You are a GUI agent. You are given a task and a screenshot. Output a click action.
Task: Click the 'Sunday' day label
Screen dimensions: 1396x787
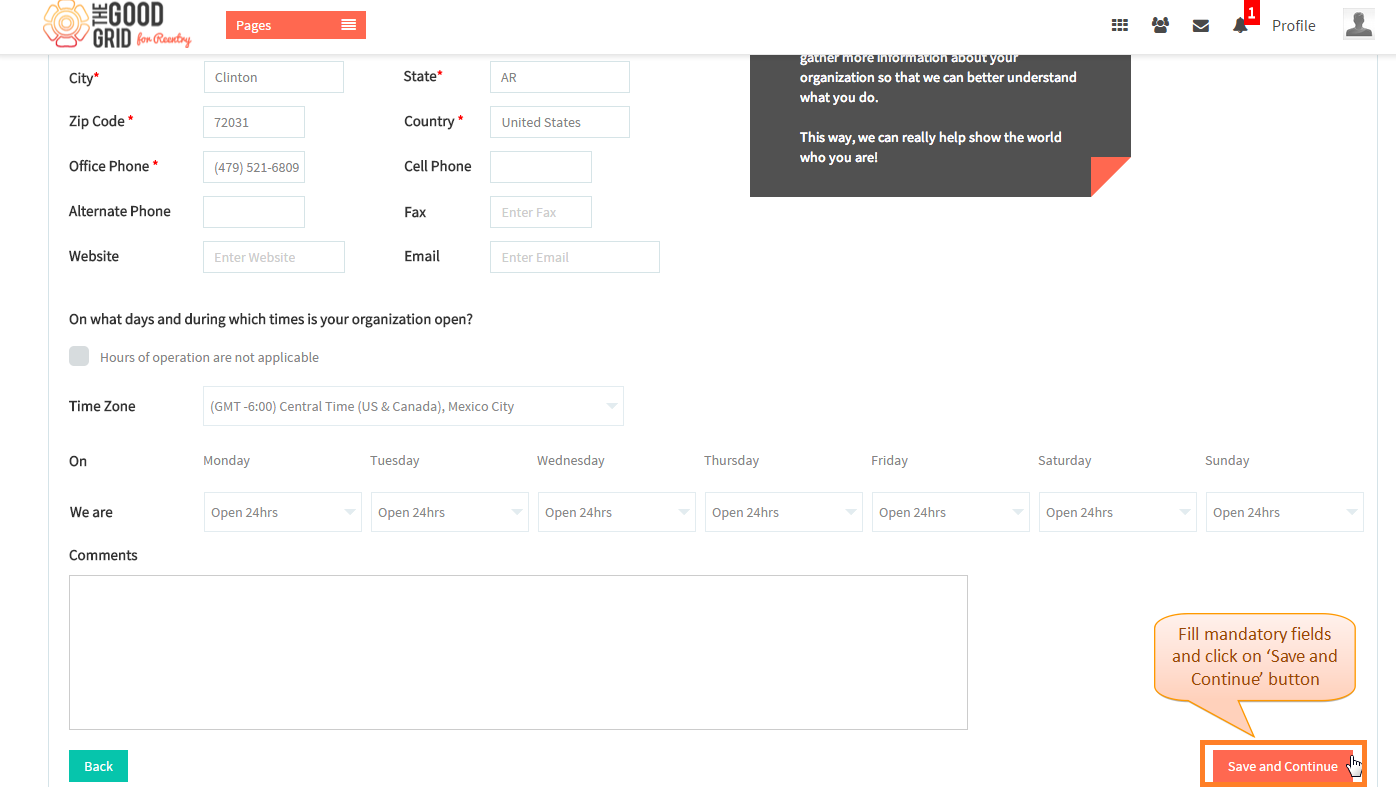point(1227,460)
